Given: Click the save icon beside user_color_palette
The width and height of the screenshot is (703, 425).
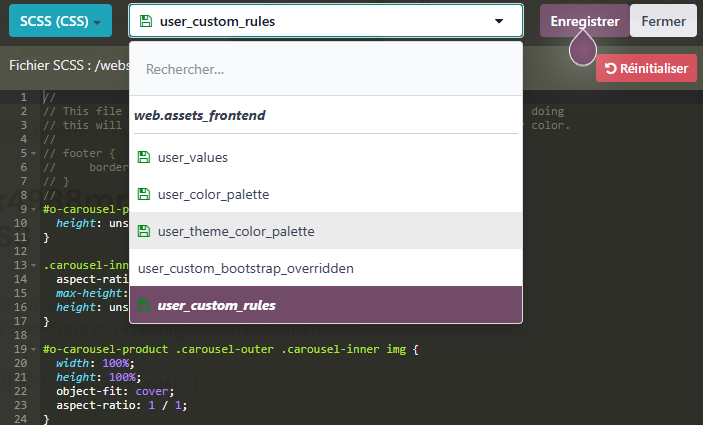Looking at the screenshot, I should pyautogui.click(x=143, y=194).
